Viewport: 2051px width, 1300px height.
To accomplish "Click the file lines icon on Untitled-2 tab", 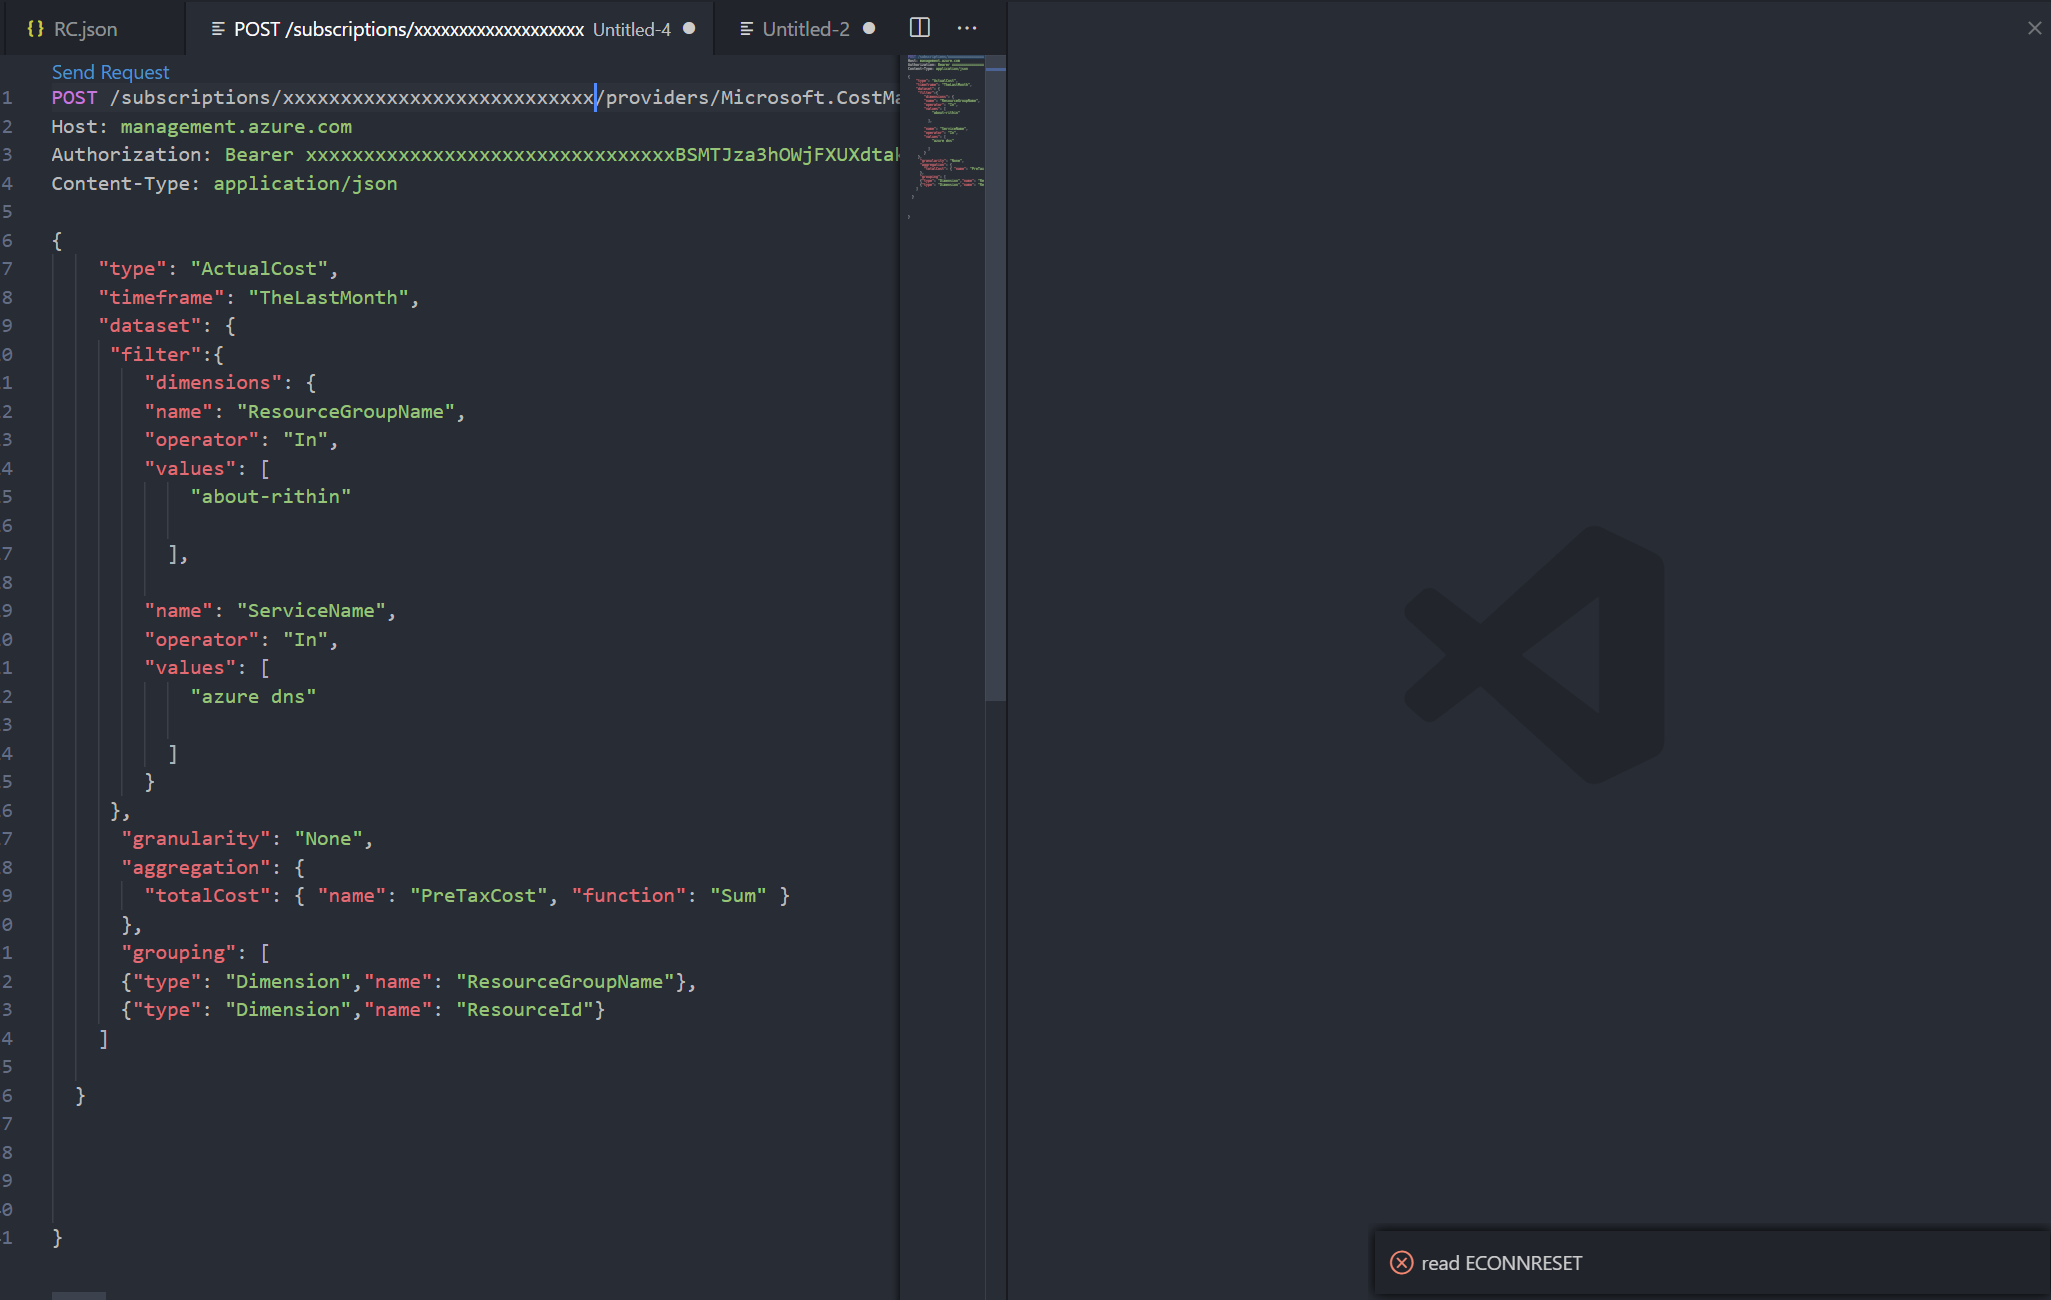I will [746, 29].
